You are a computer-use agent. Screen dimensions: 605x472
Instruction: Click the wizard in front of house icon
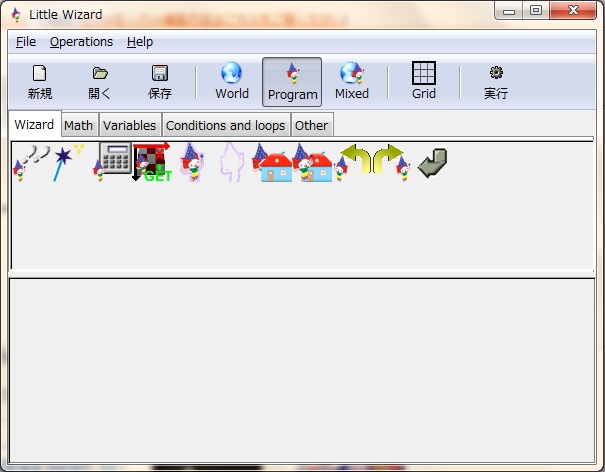312,162
